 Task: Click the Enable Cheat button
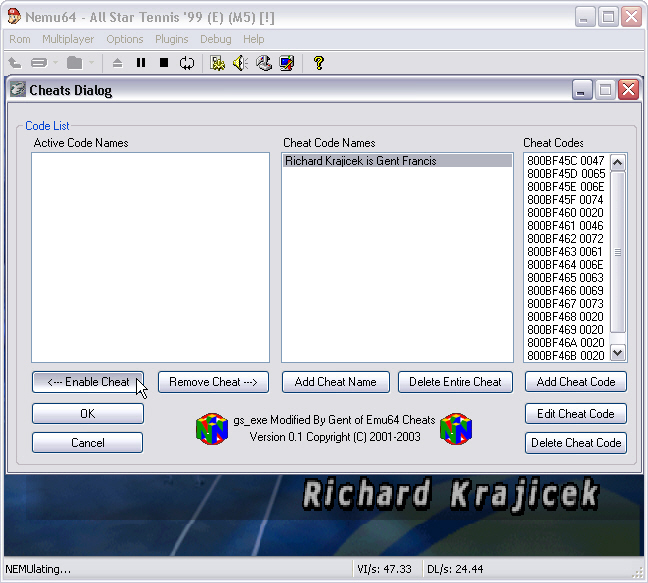[88, 382]
